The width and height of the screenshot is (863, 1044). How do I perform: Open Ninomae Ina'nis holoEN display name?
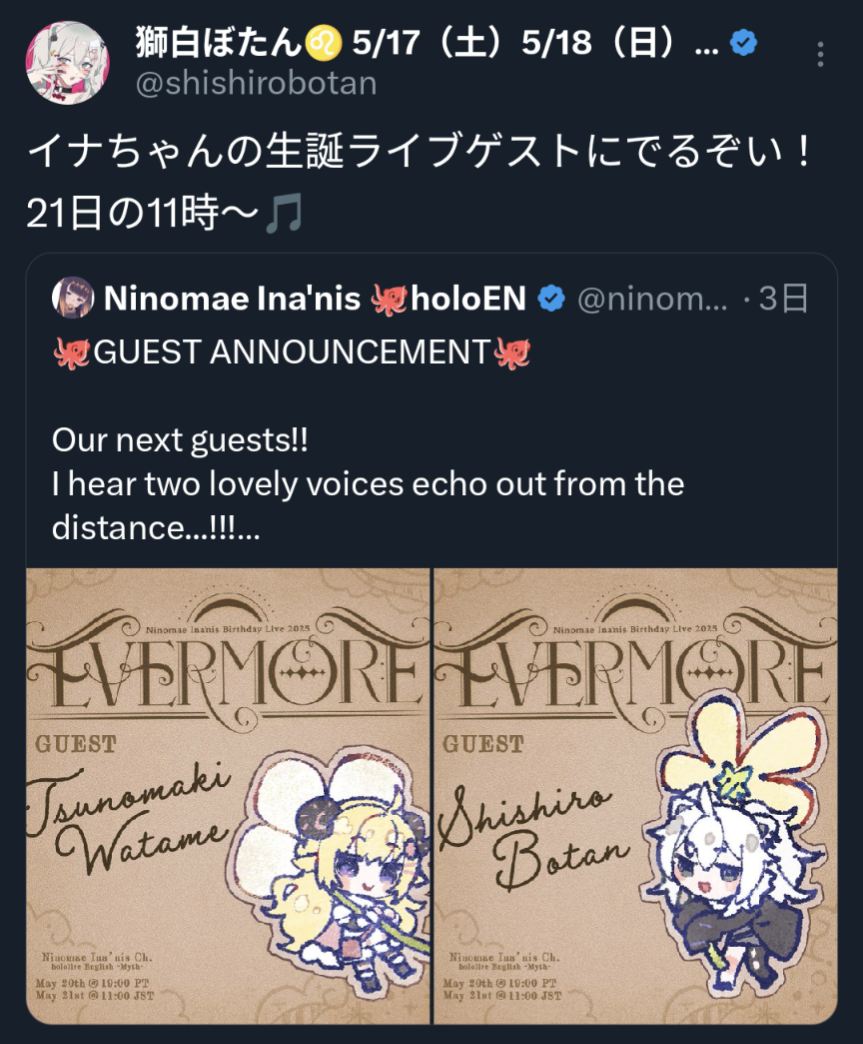point(315,298)
